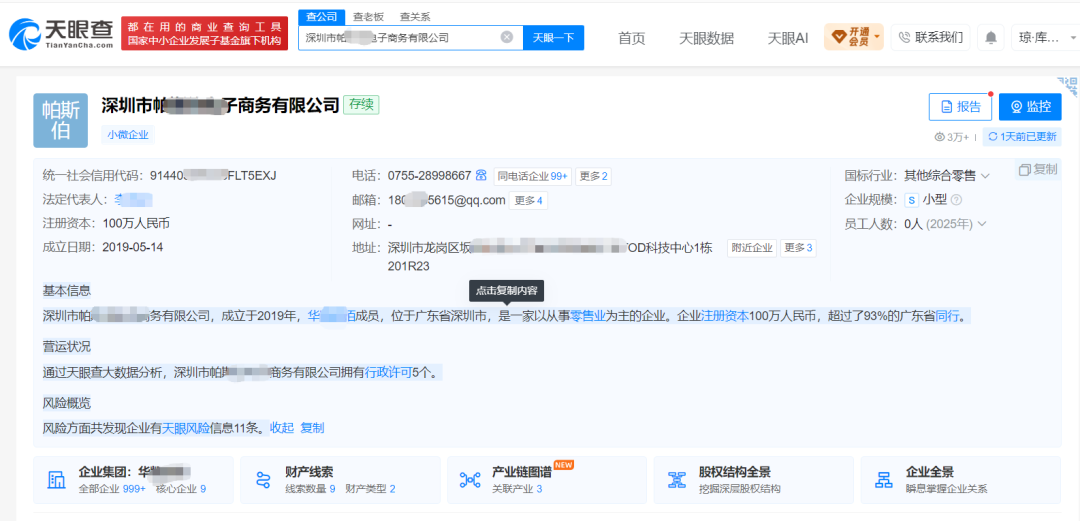Go to 首页

click(632, 38)
